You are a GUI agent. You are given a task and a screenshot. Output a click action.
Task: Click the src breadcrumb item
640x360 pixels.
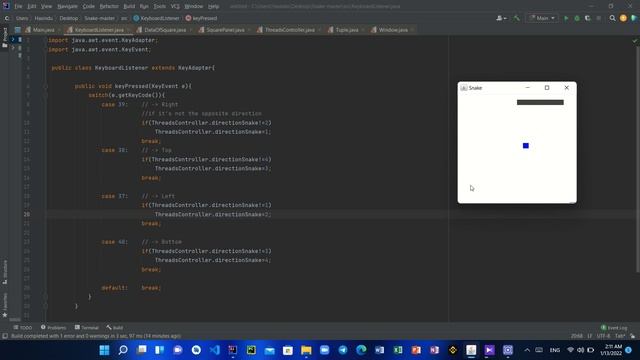(x=124, y=18)
